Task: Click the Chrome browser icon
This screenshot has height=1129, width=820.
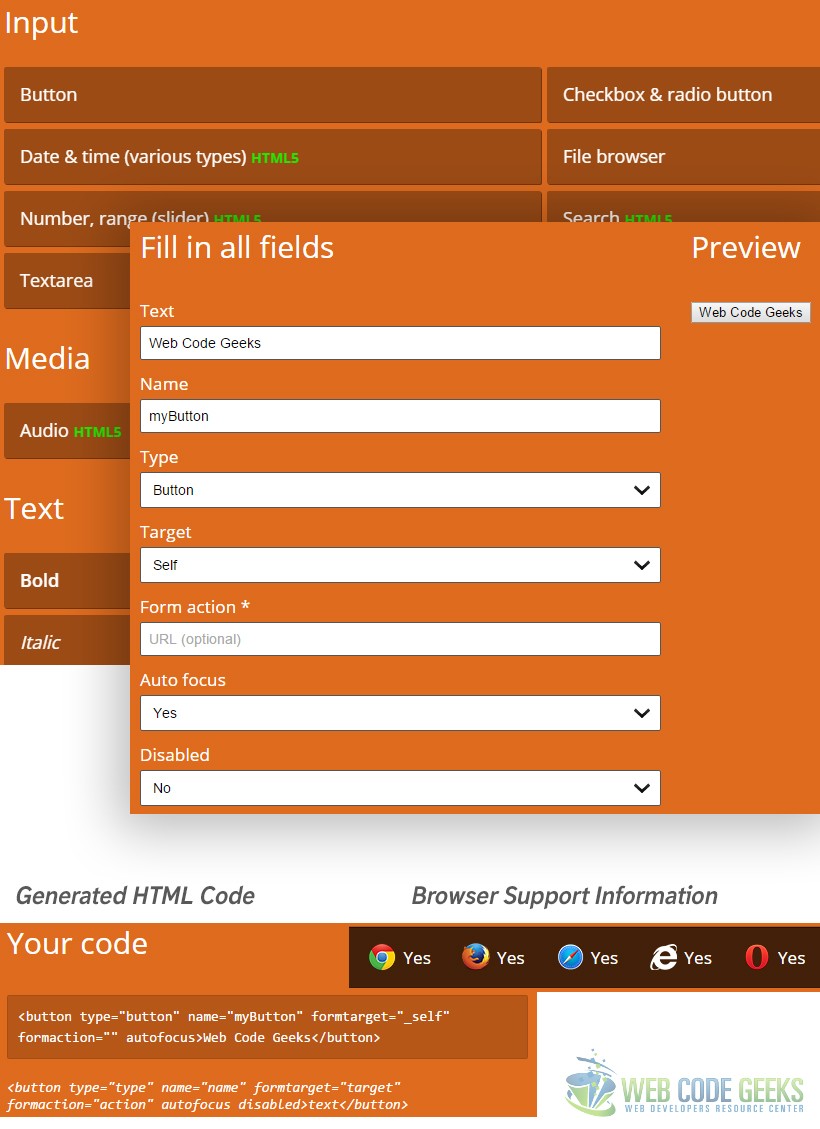Action: click(382, 958)
